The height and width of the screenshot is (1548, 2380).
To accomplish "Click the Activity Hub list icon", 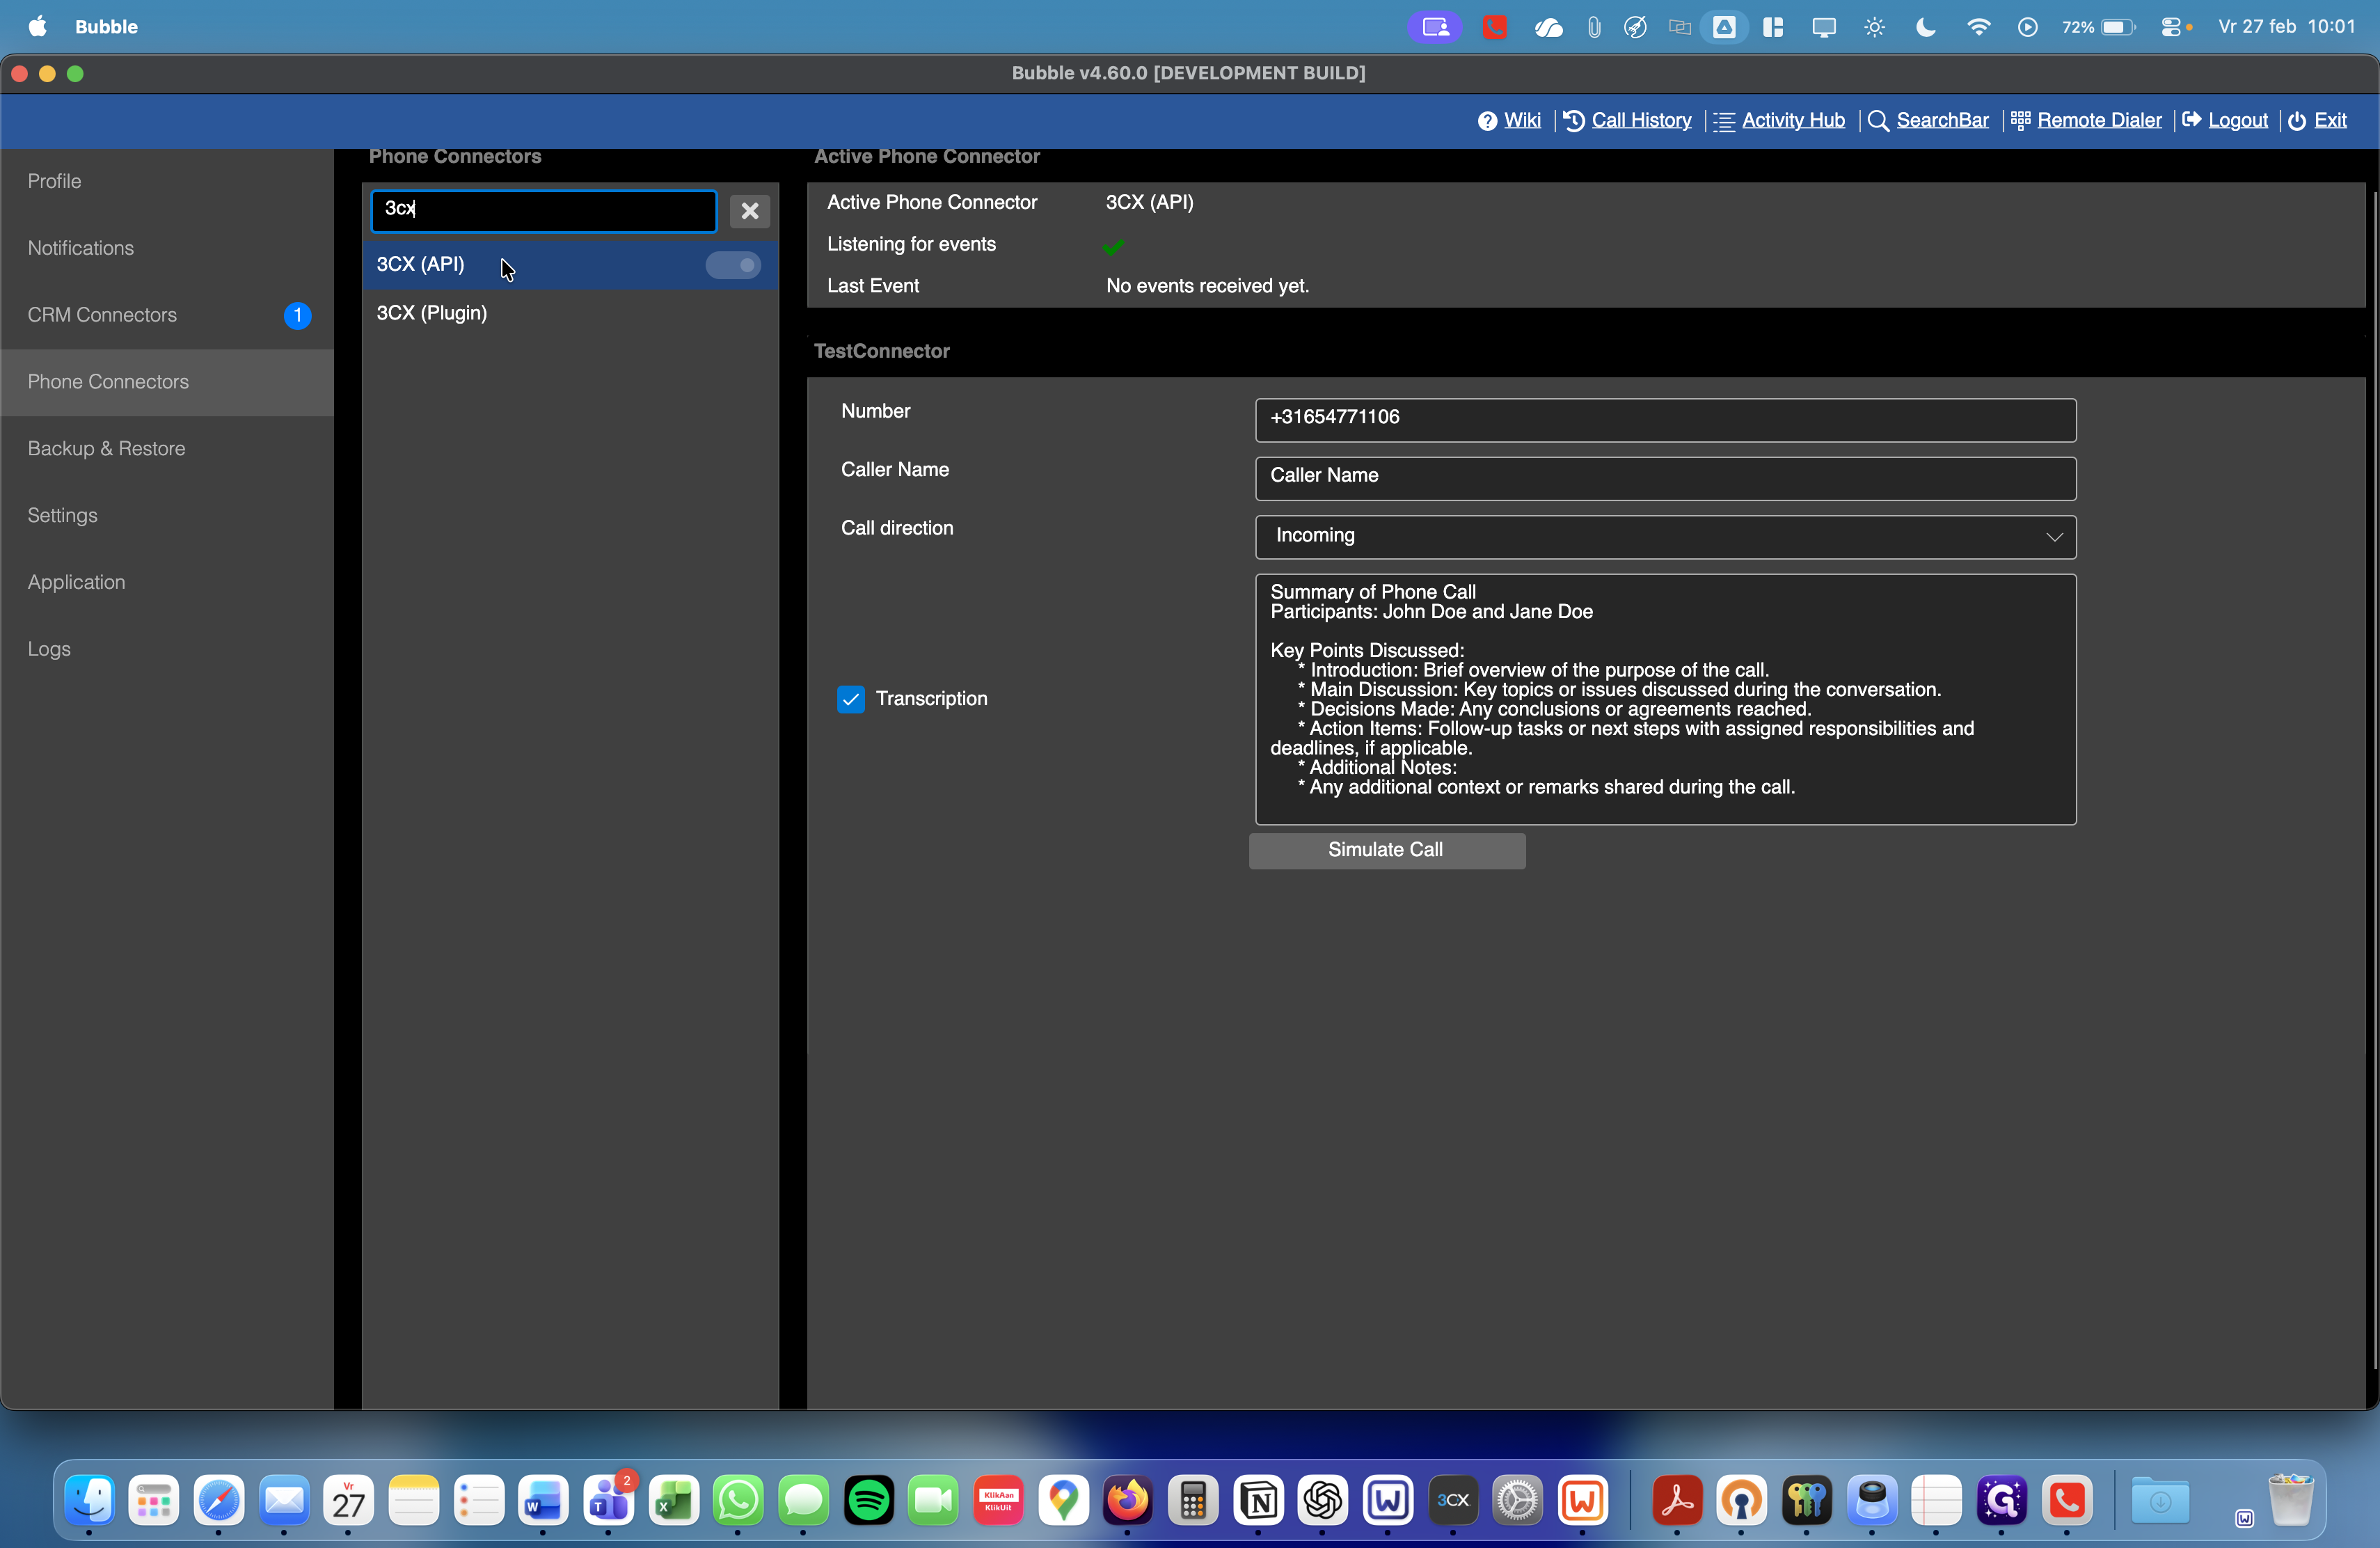I will pyautogui.click(x=1724, y=121).
